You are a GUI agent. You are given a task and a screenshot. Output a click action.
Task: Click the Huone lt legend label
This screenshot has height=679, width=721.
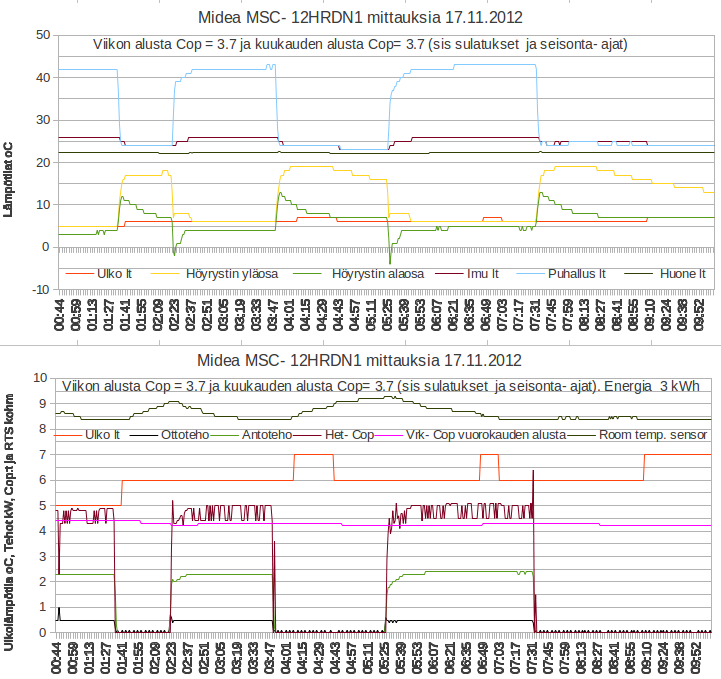coord(682,273)
